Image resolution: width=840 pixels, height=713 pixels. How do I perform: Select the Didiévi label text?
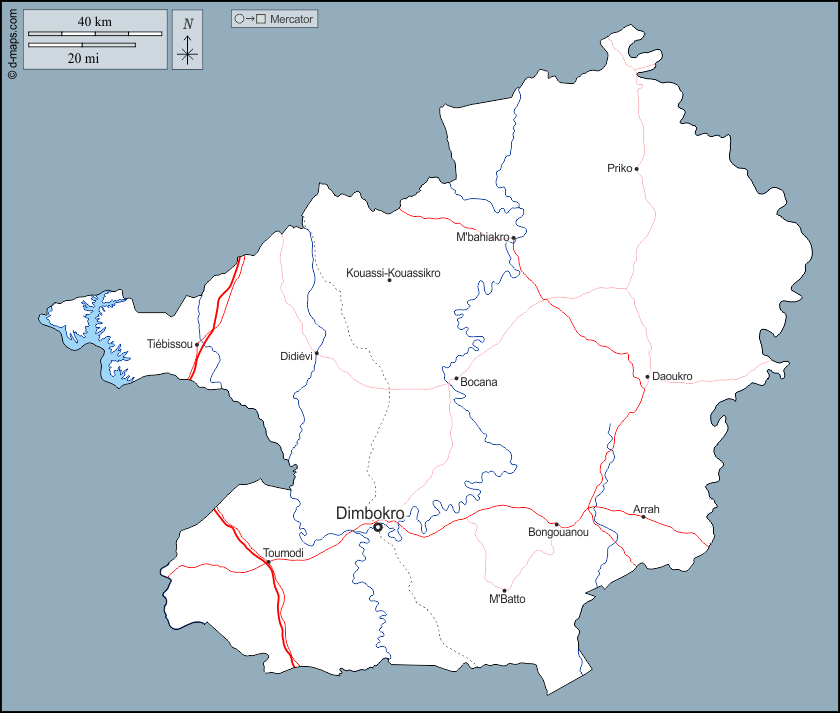(296, 356)
